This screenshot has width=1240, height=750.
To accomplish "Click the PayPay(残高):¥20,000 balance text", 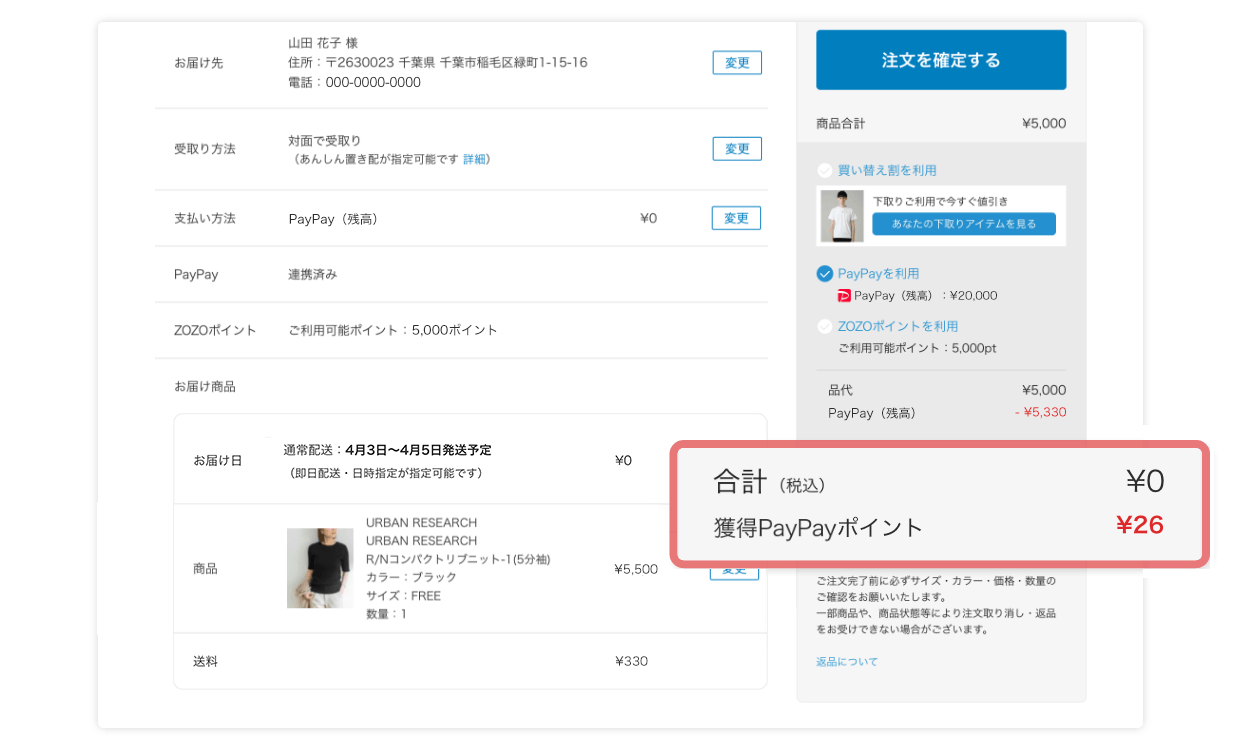I will [925, 296].
